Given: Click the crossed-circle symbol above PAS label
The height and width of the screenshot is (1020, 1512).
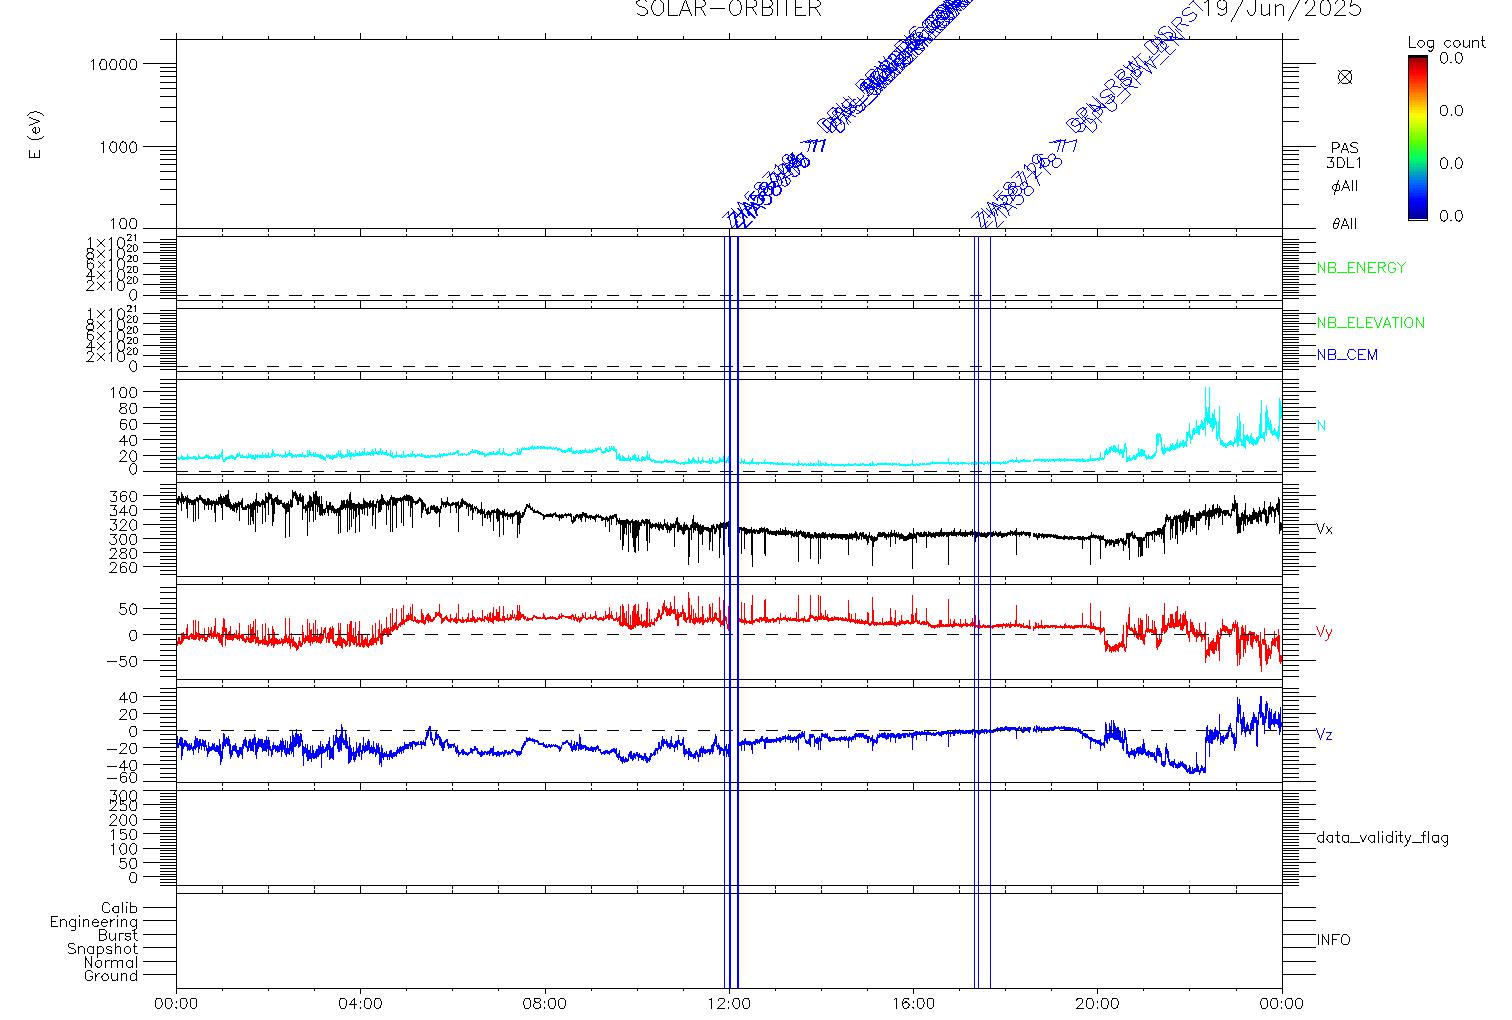Looking at the screenshot, I should [1345, 77].
